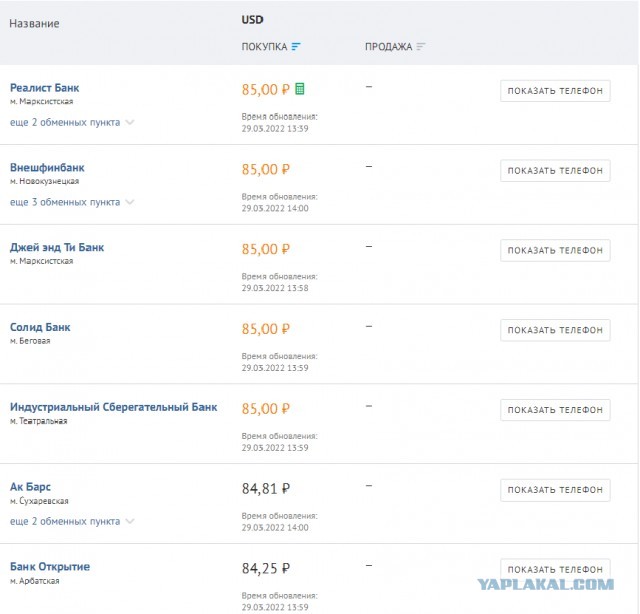
Task: Open the Солид Банк link
Action: click(40, 327)
